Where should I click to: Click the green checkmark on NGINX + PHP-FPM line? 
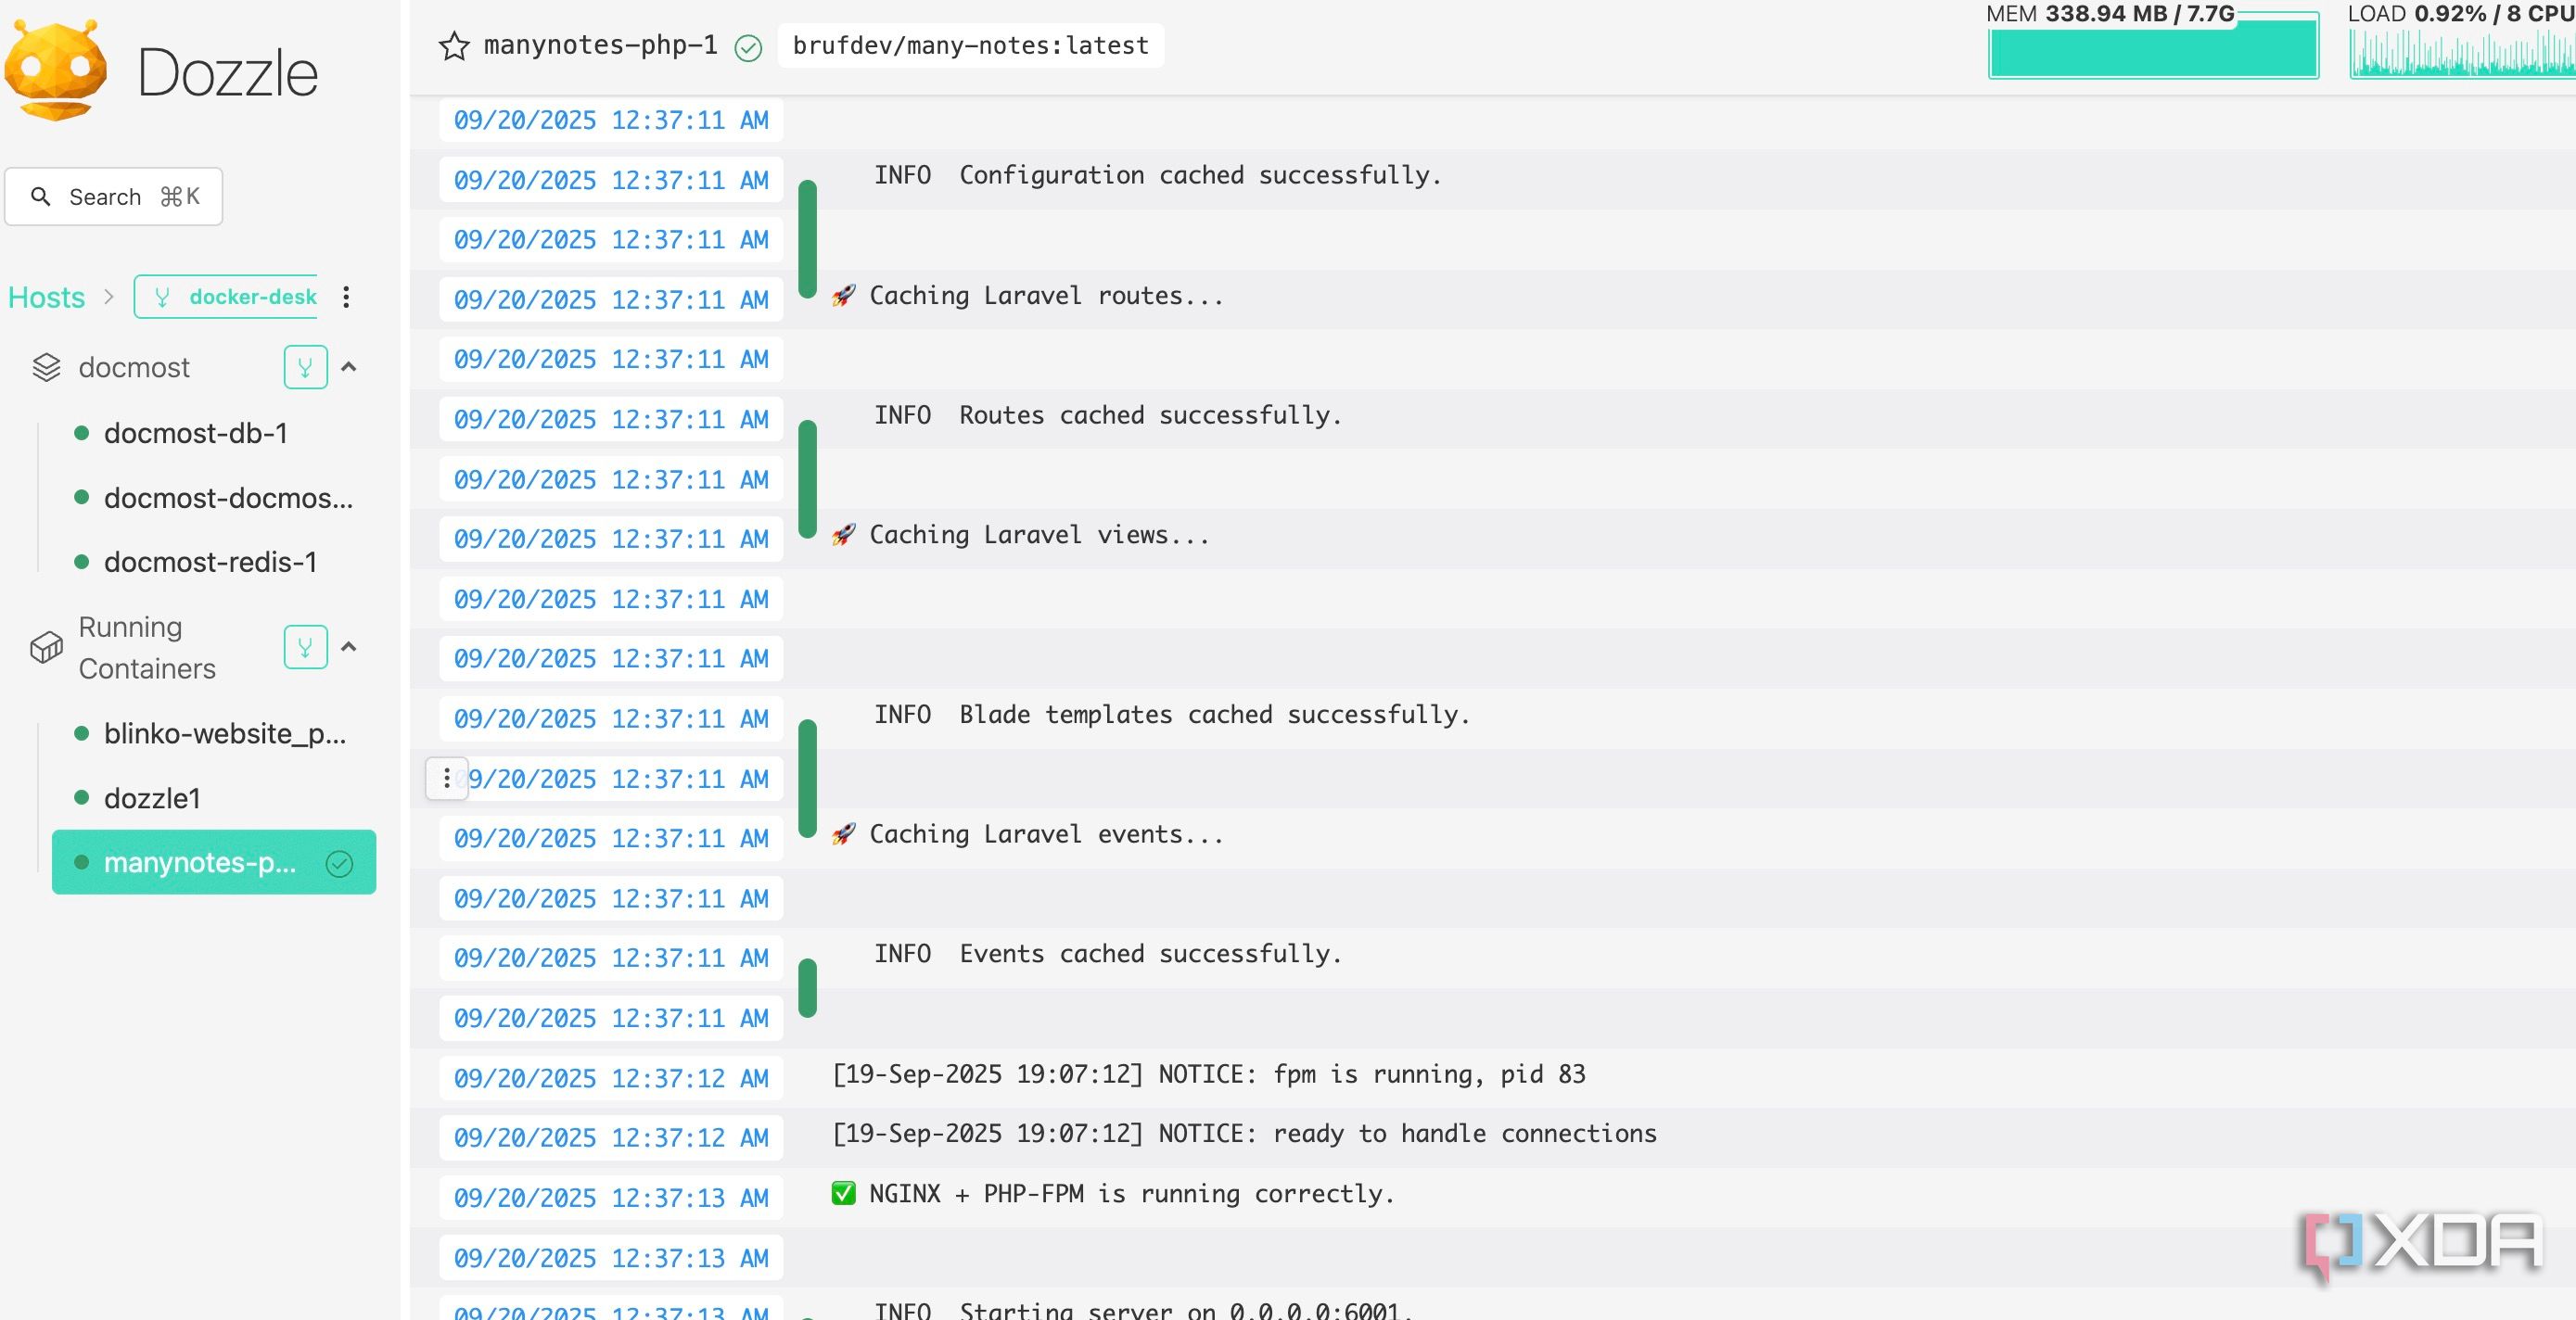[844, 1193]
